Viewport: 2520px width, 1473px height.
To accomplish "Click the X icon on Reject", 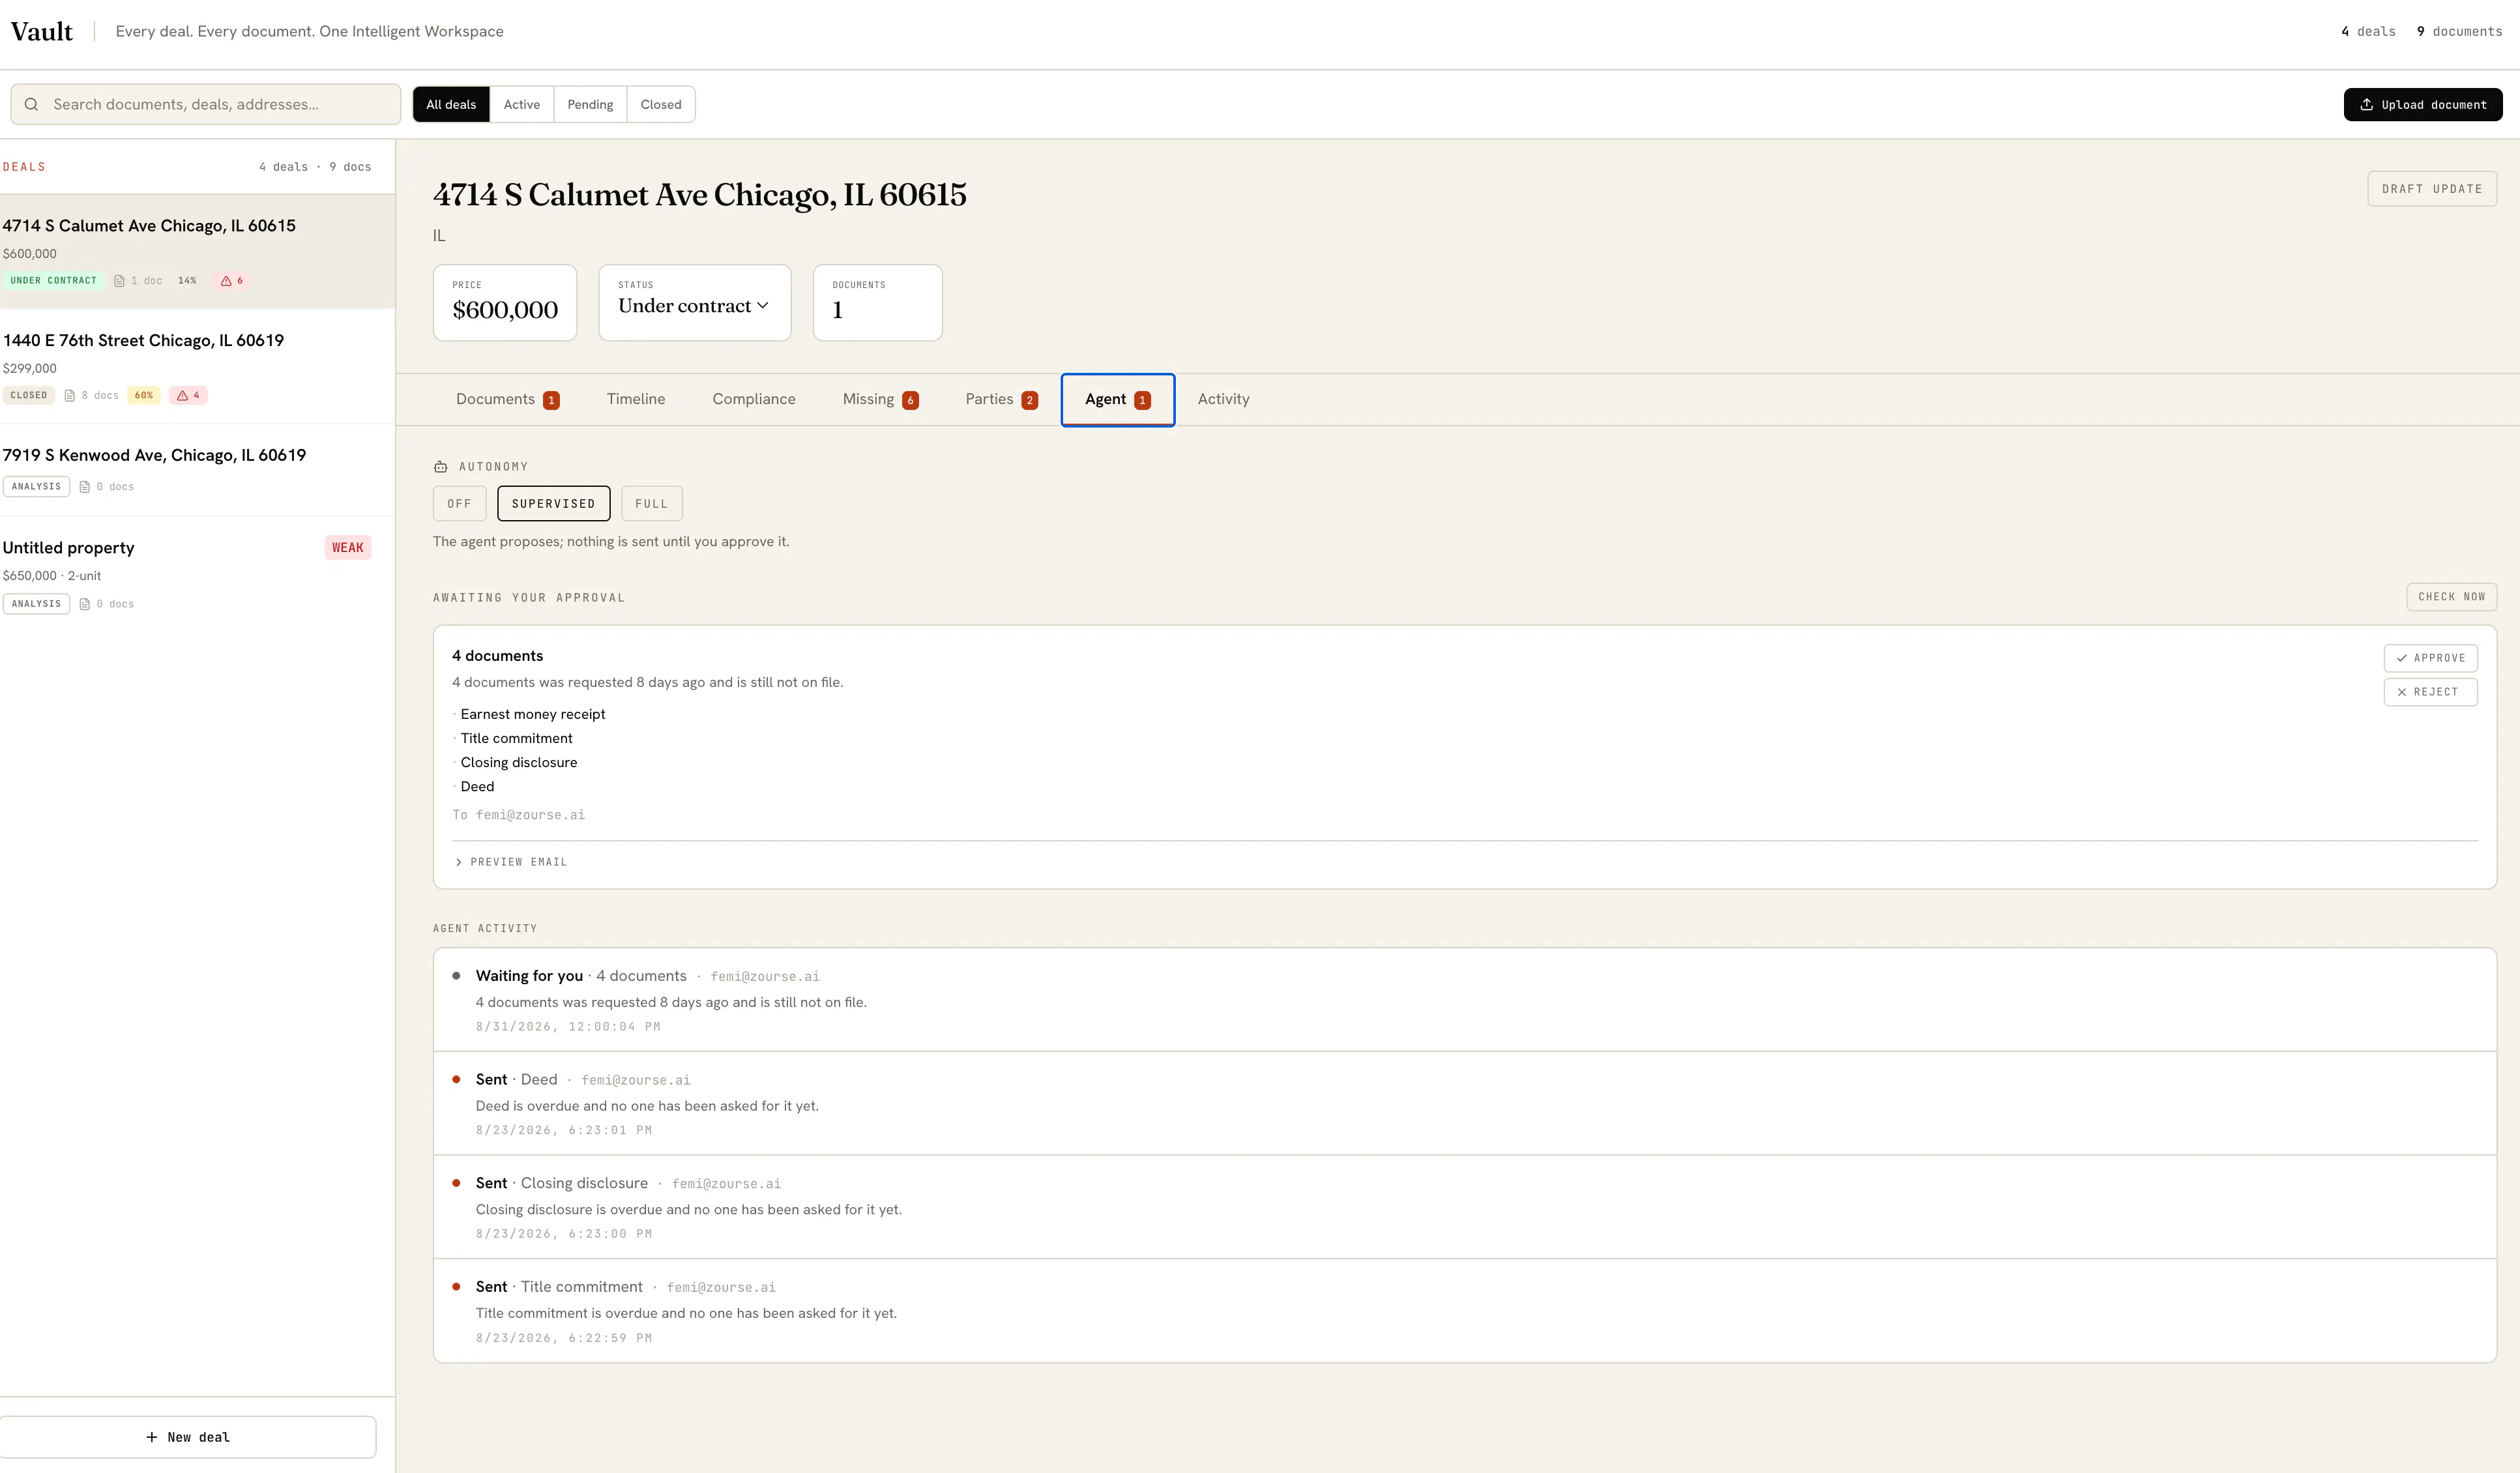I will (2401, 692).
